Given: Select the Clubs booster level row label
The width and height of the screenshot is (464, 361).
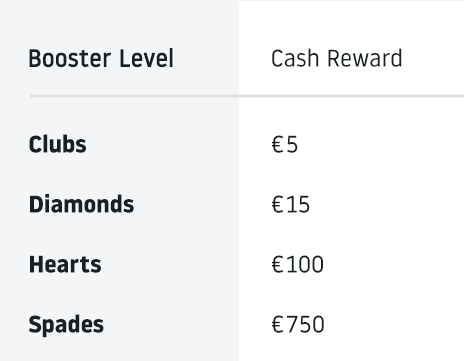Looking at the screenshot, I should tap(58, 144).
